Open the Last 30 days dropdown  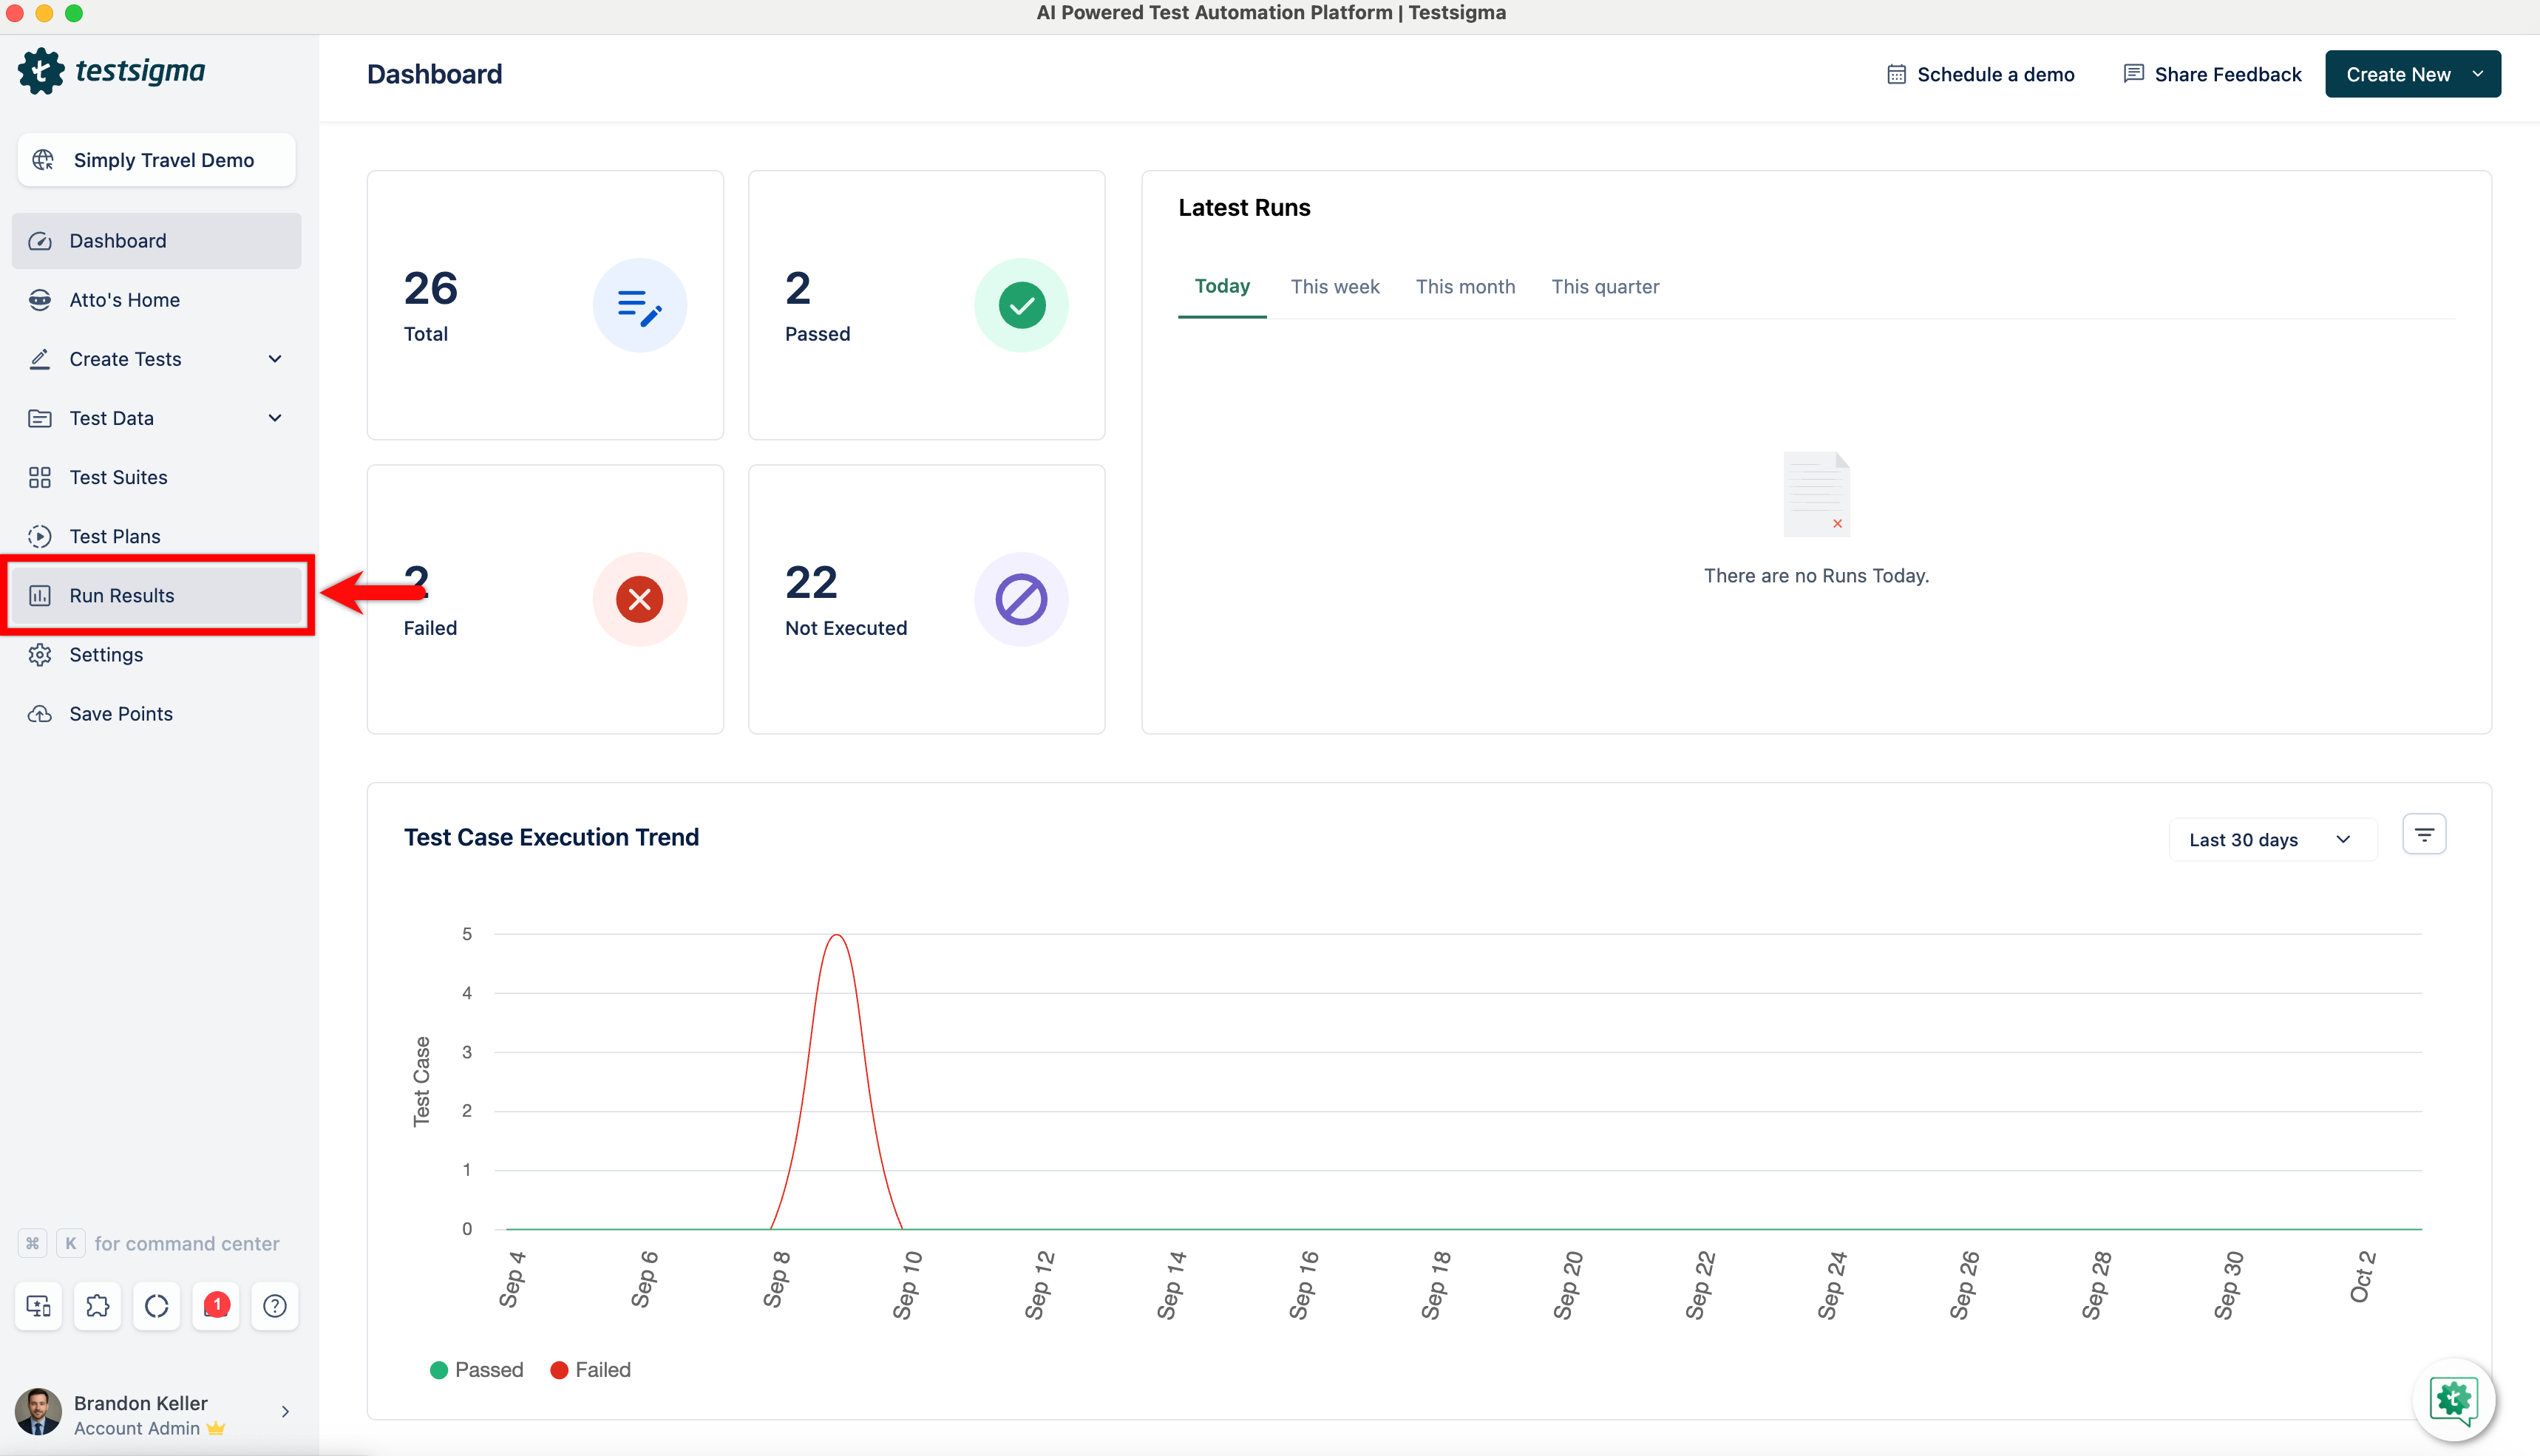point(2270,840)
